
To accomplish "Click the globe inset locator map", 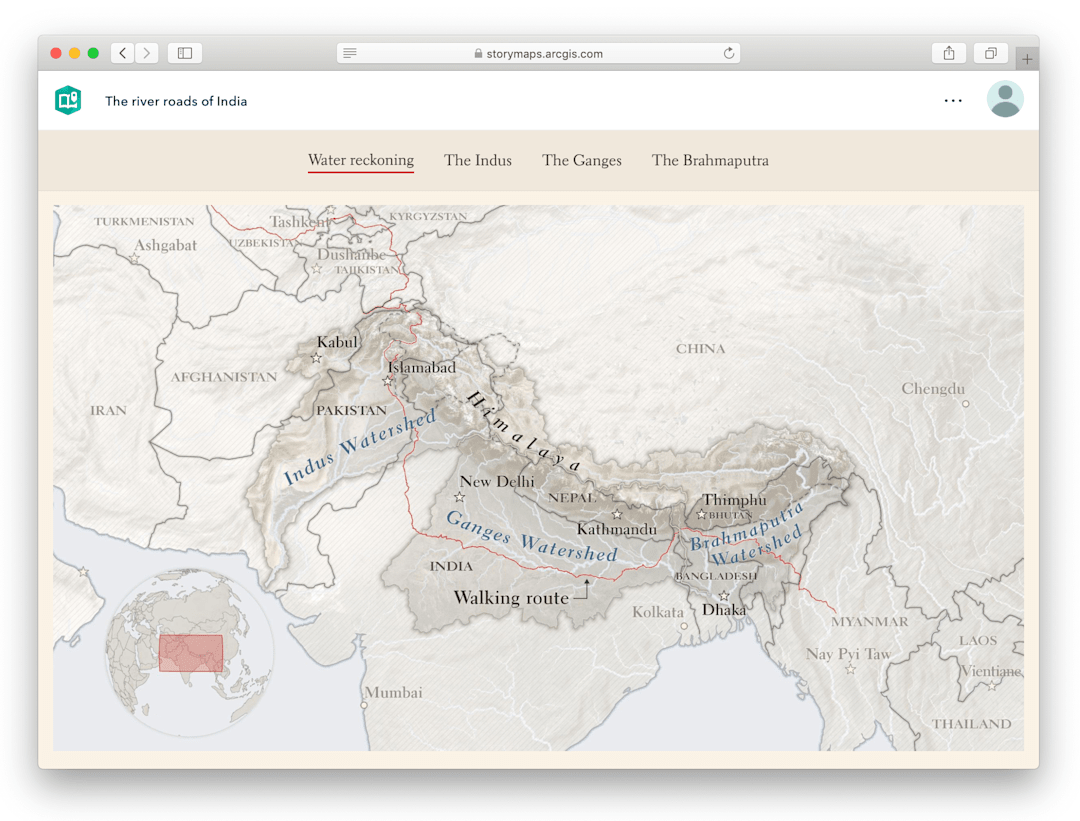I will tap(190, 652).
